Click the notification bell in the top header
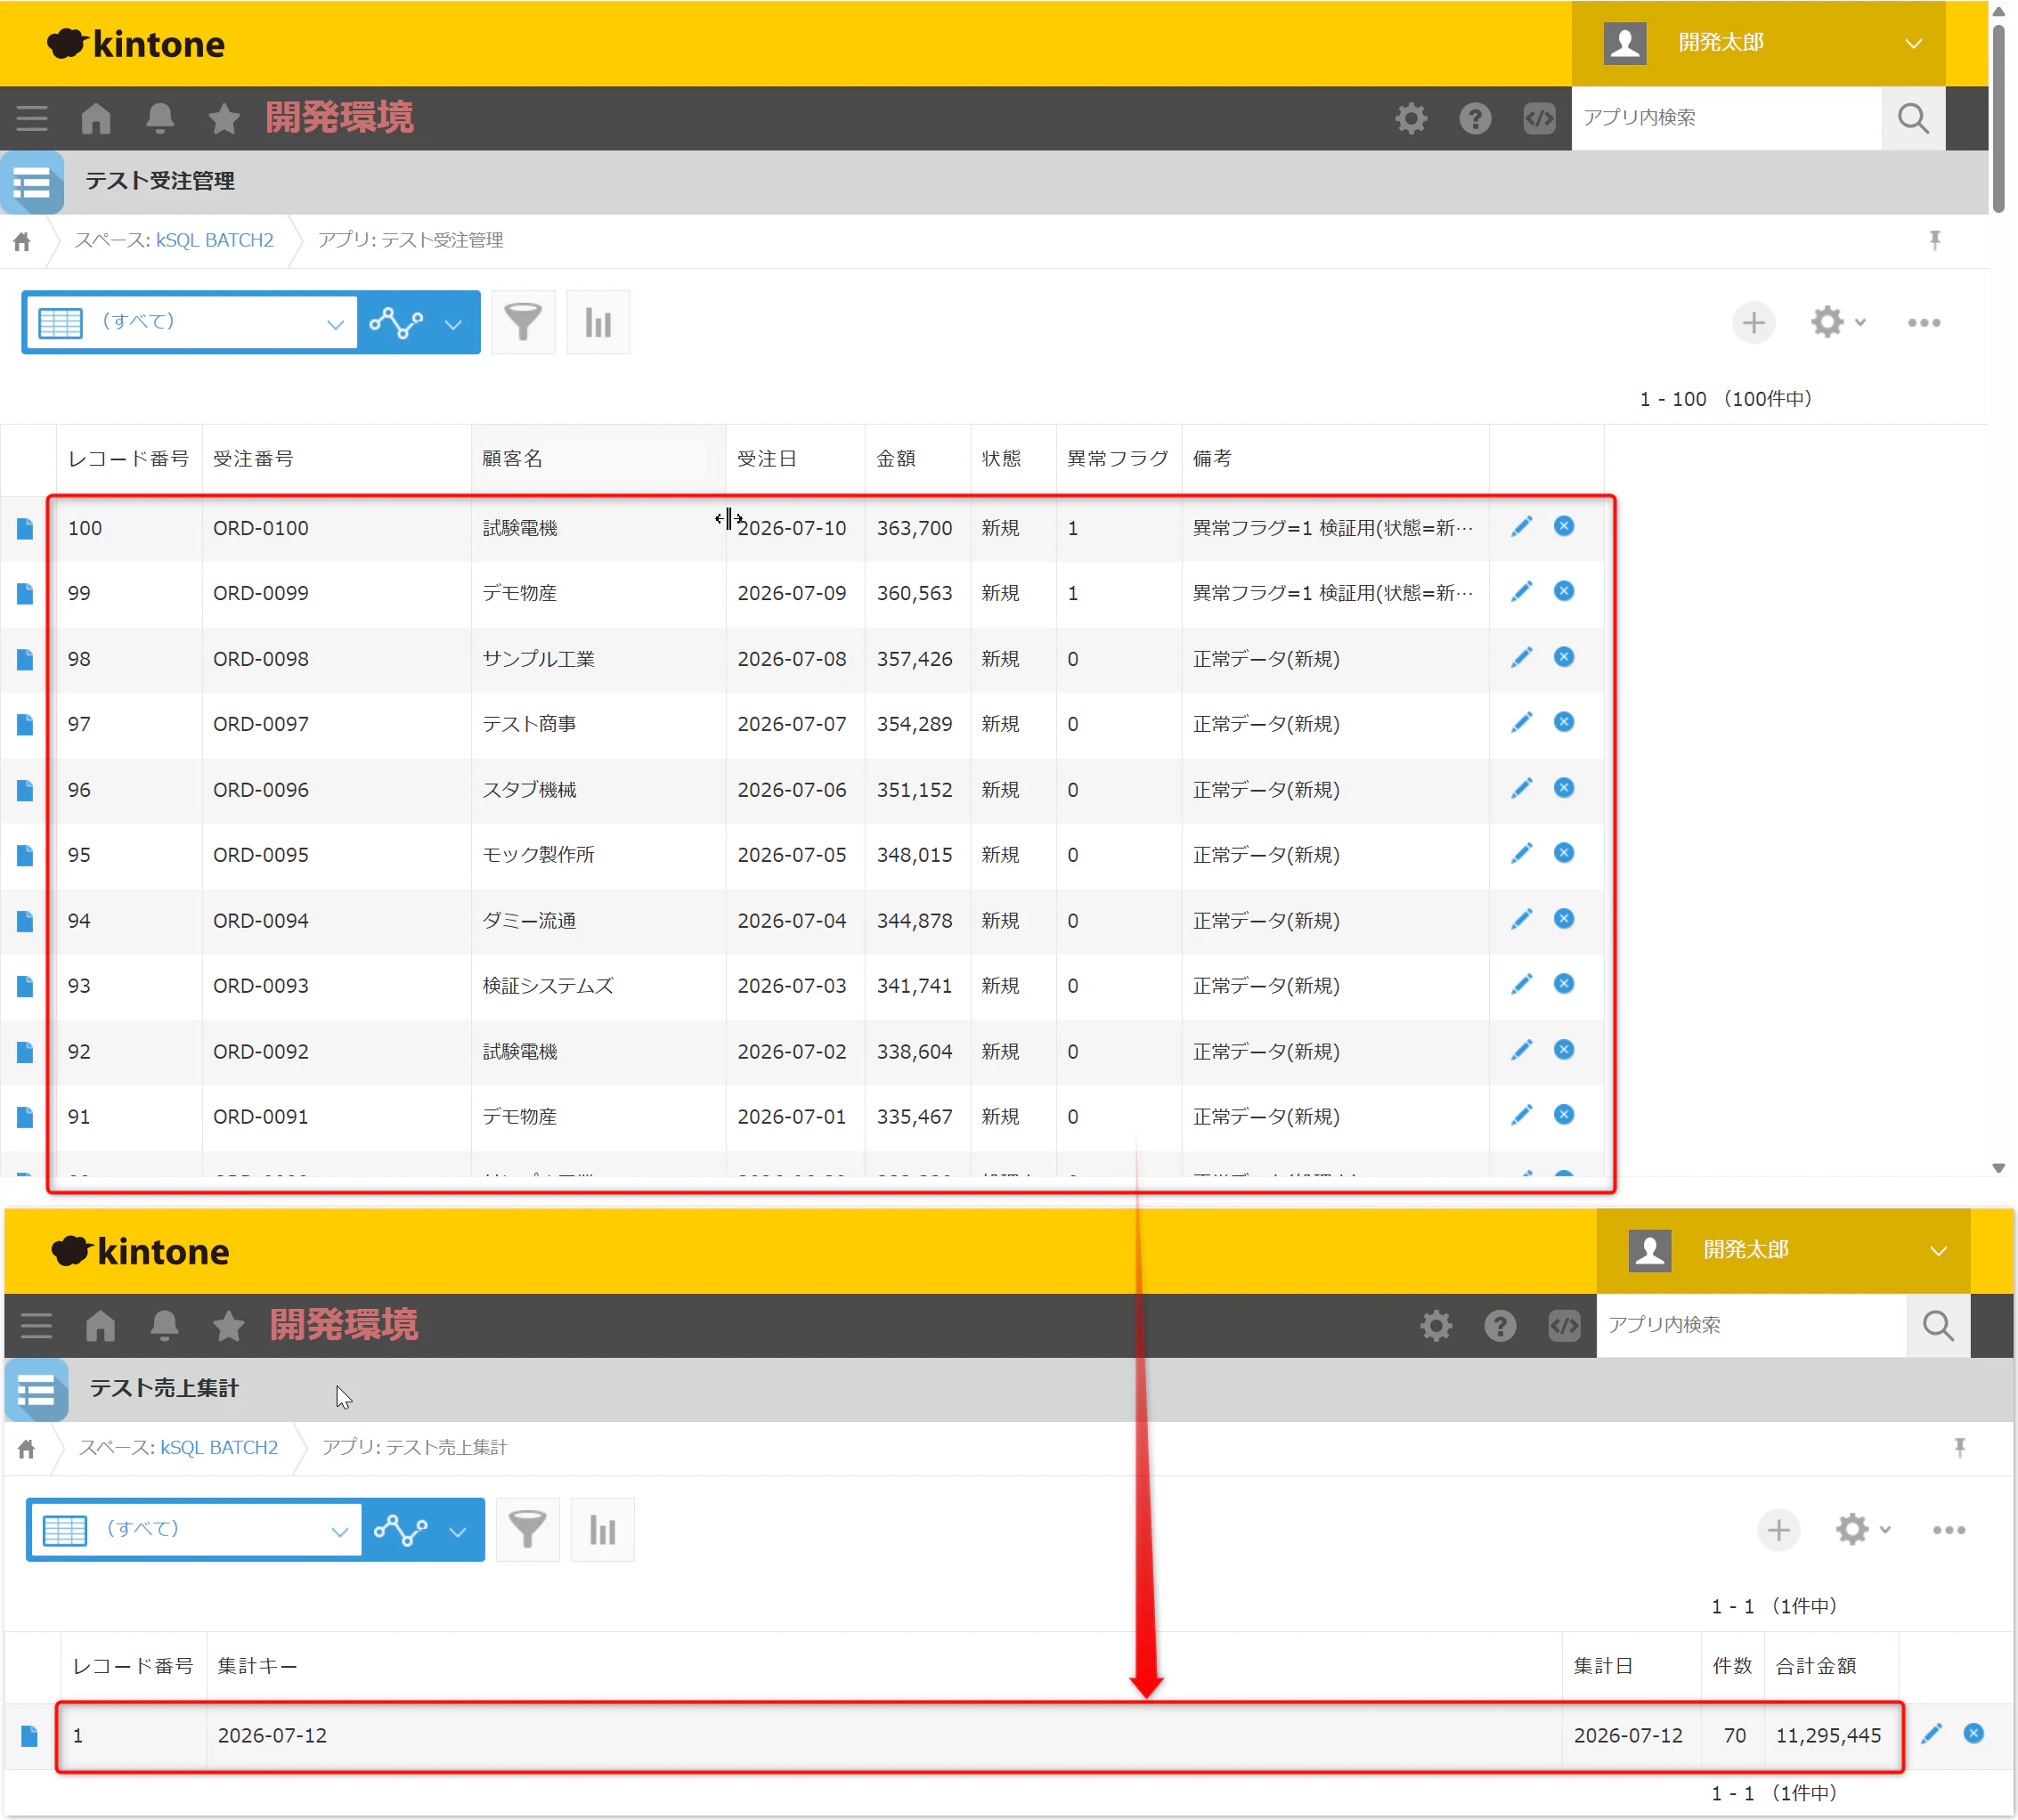Image resolution: width=2018 pixels, height=1820 pixels. 160,118
